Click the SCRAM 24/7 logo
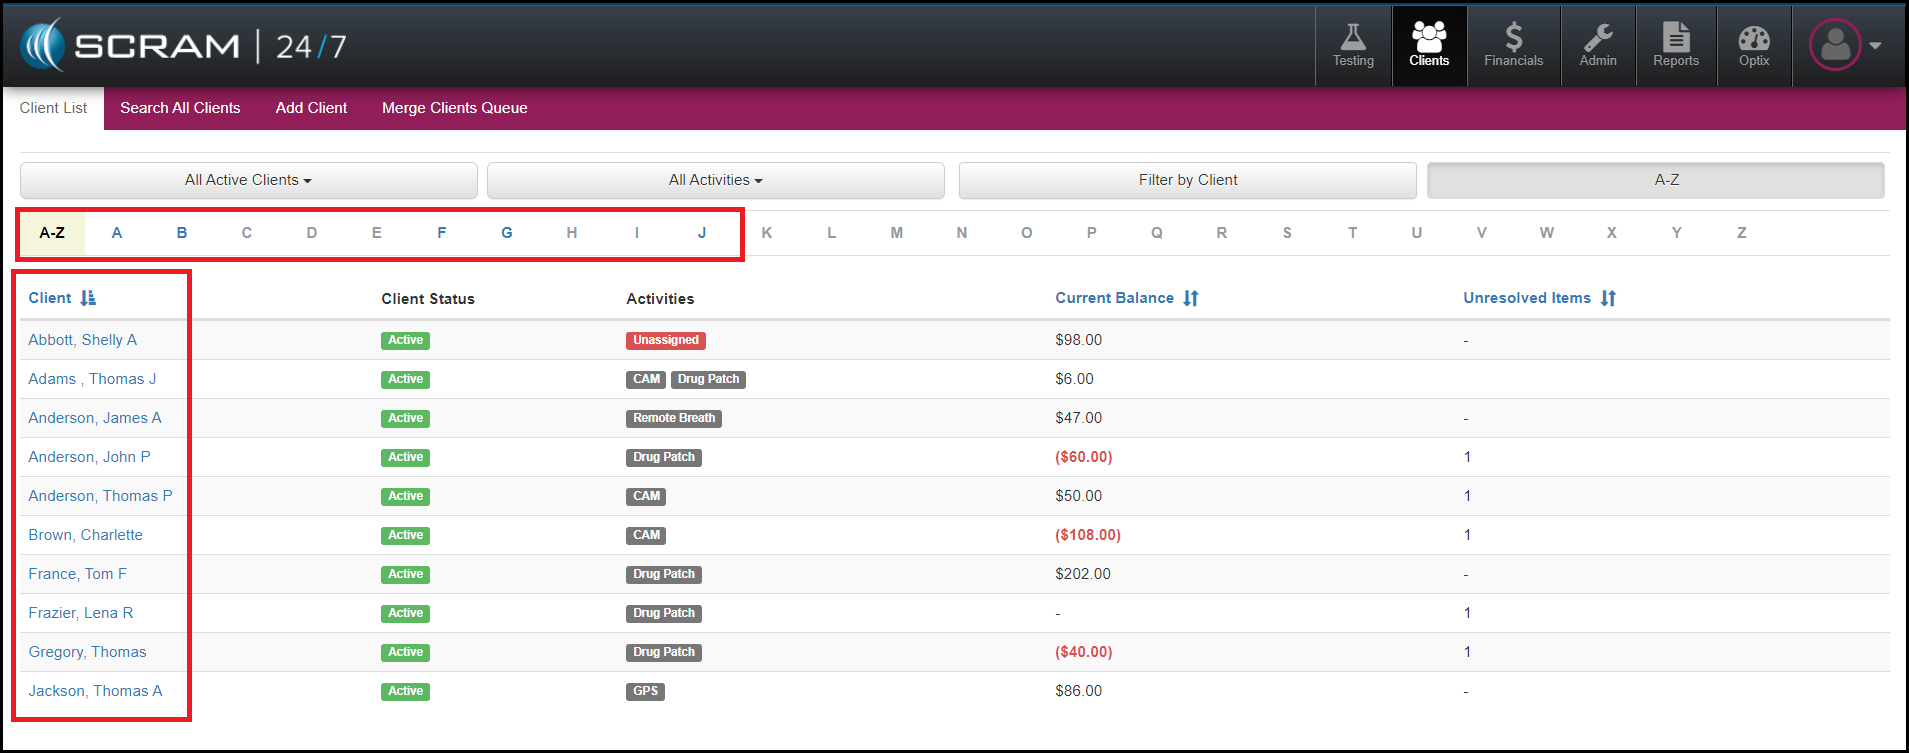1909x753 pixels. 183,46
